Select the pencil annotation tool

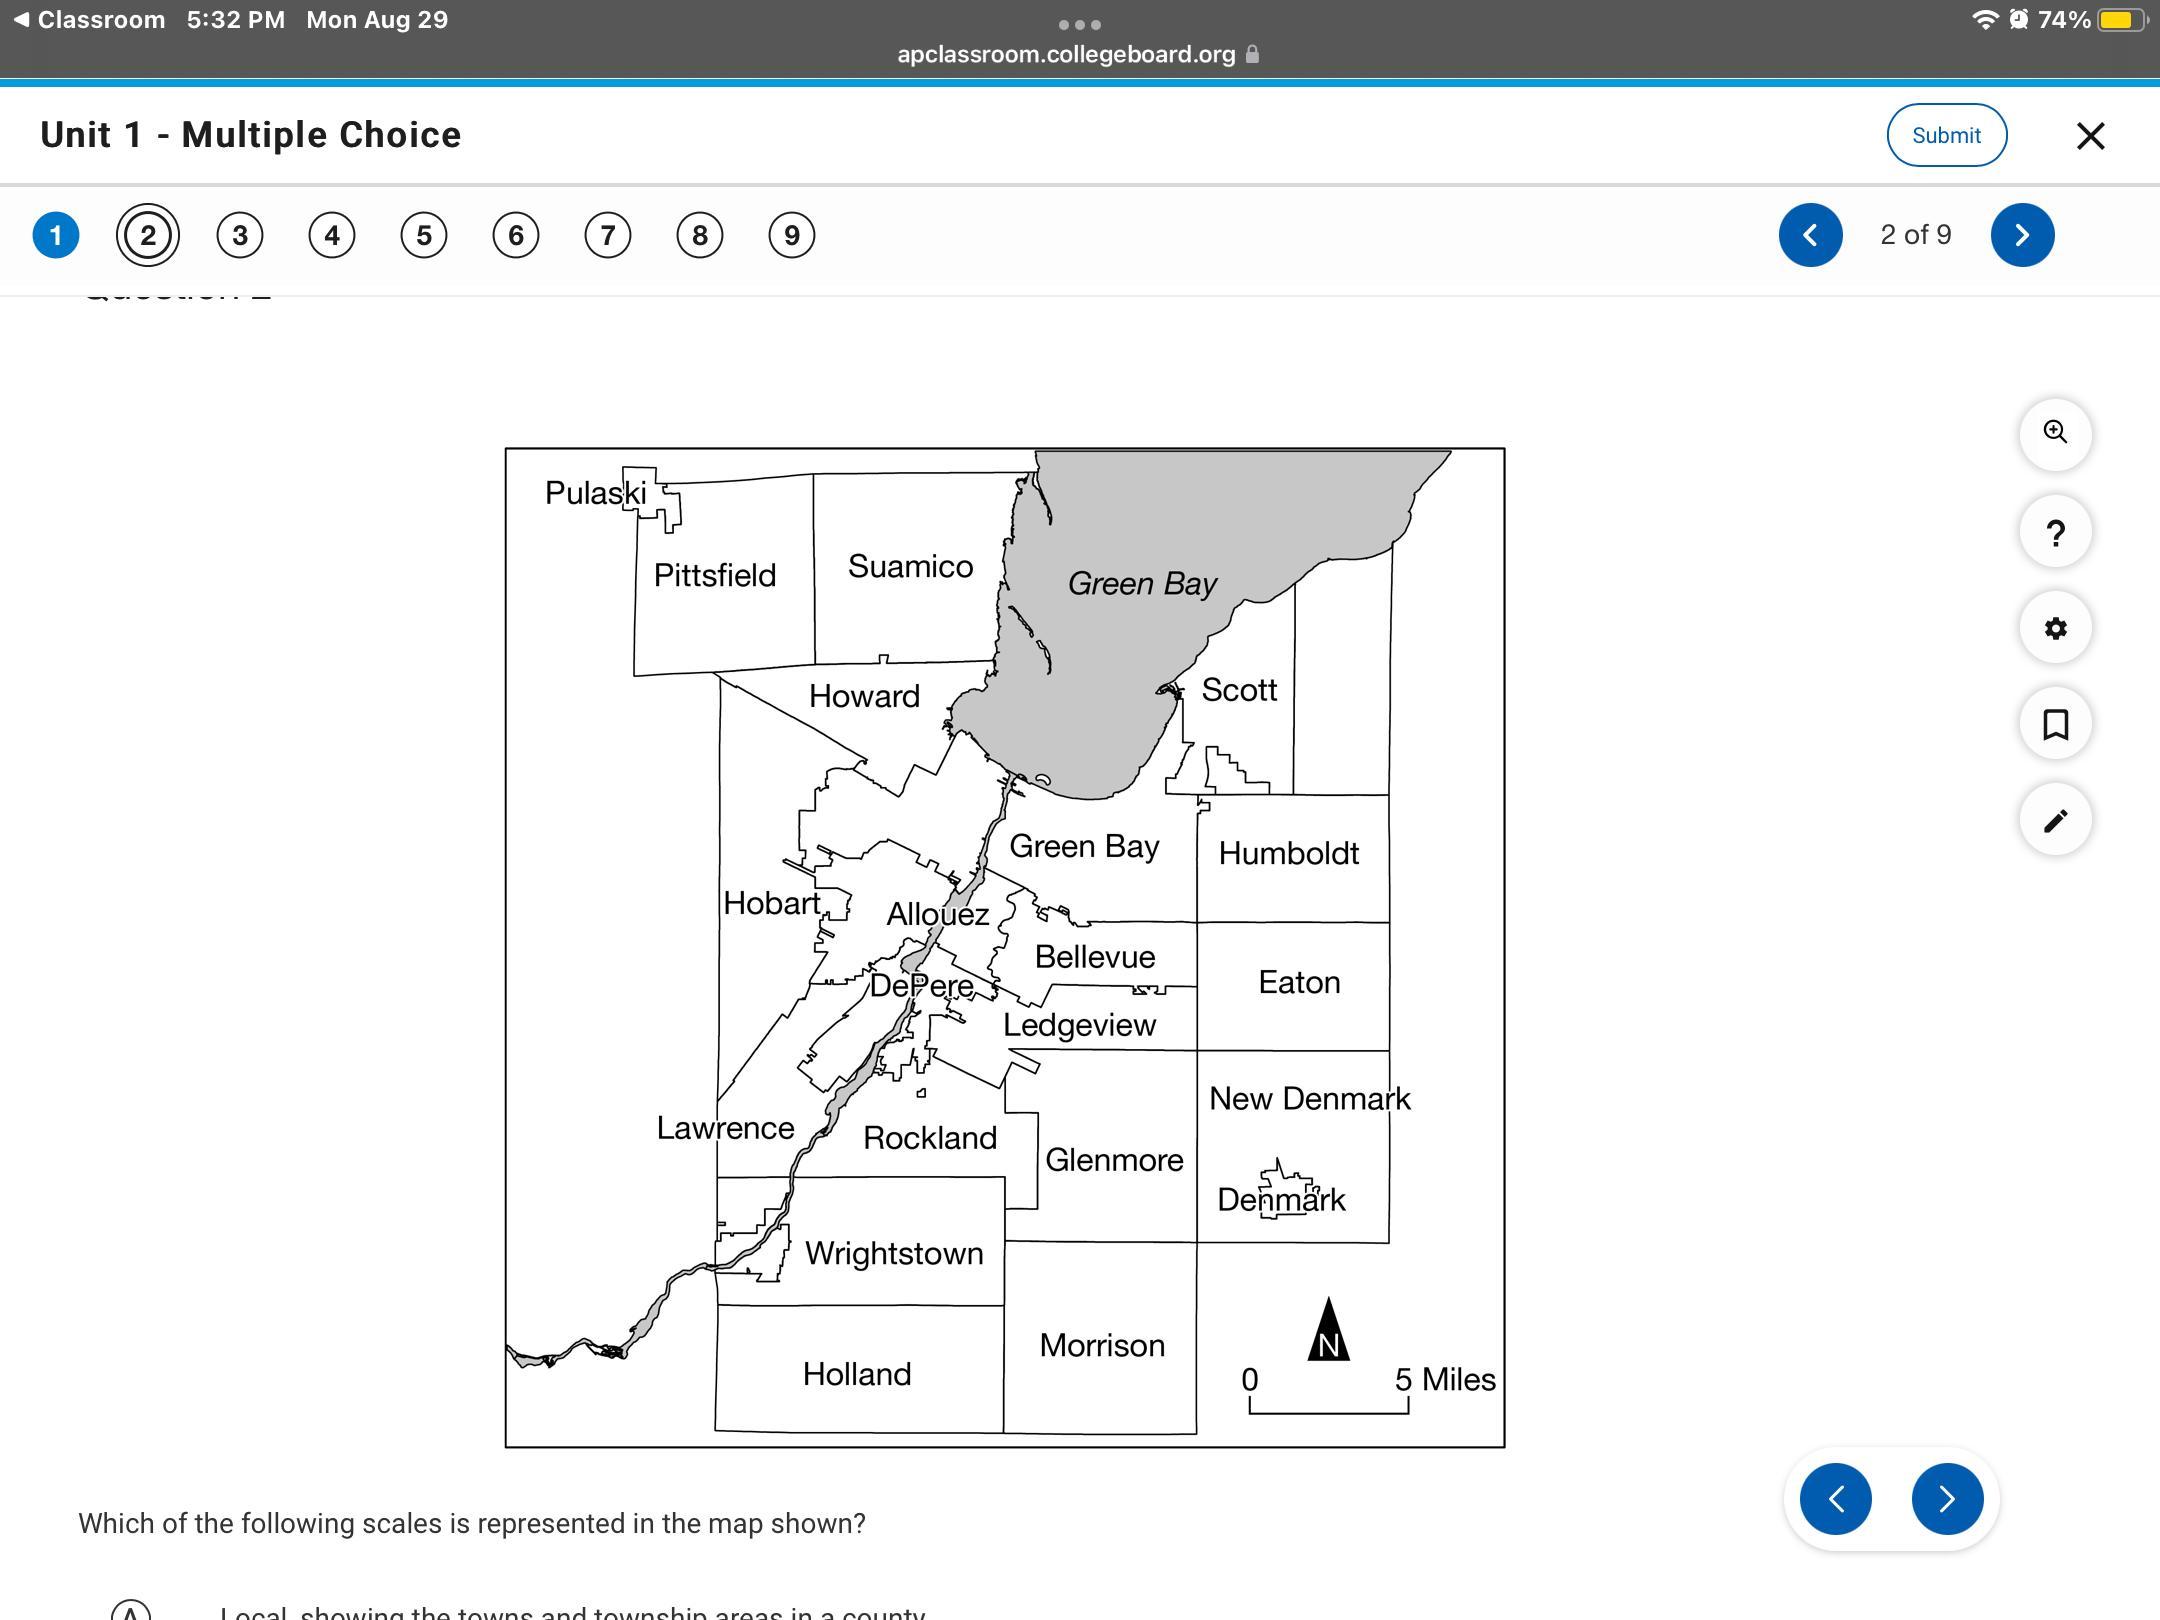pos(2055,821)
